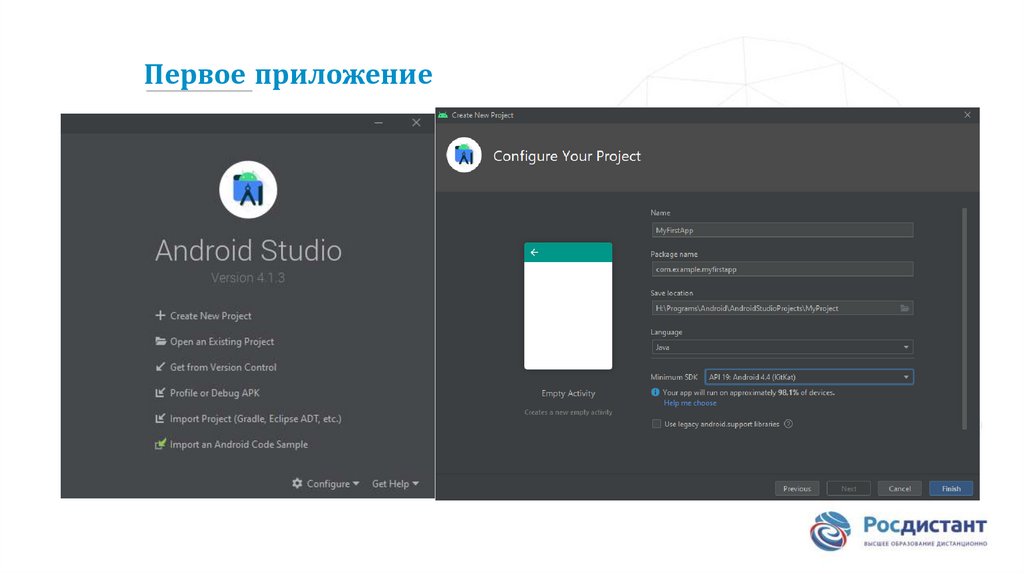The width and height of the screenshot is (1024, 574).
Task: Open the Get Help dropdown menu
Action: point(395,484)
